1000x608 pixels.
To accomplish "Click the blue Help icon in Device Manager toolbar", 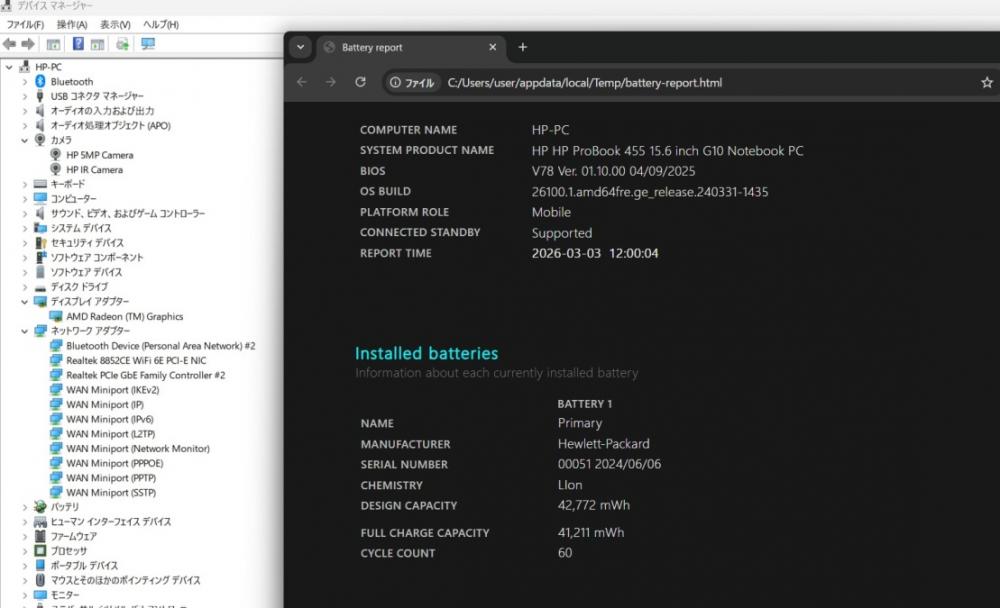I will coord(78,44).
